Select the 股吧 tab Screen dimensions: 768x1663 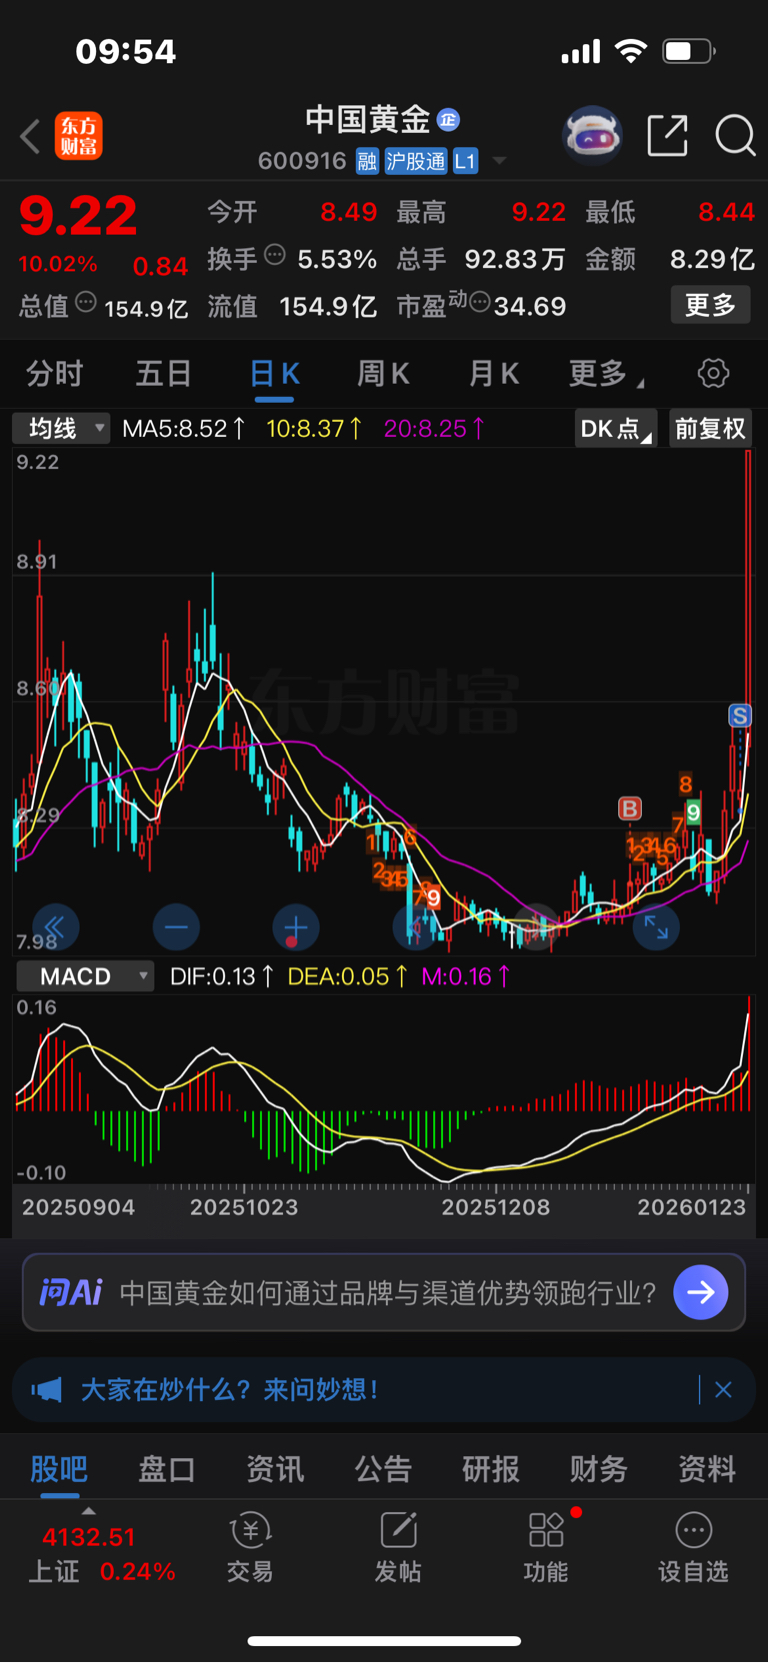tap(59, 1469)
